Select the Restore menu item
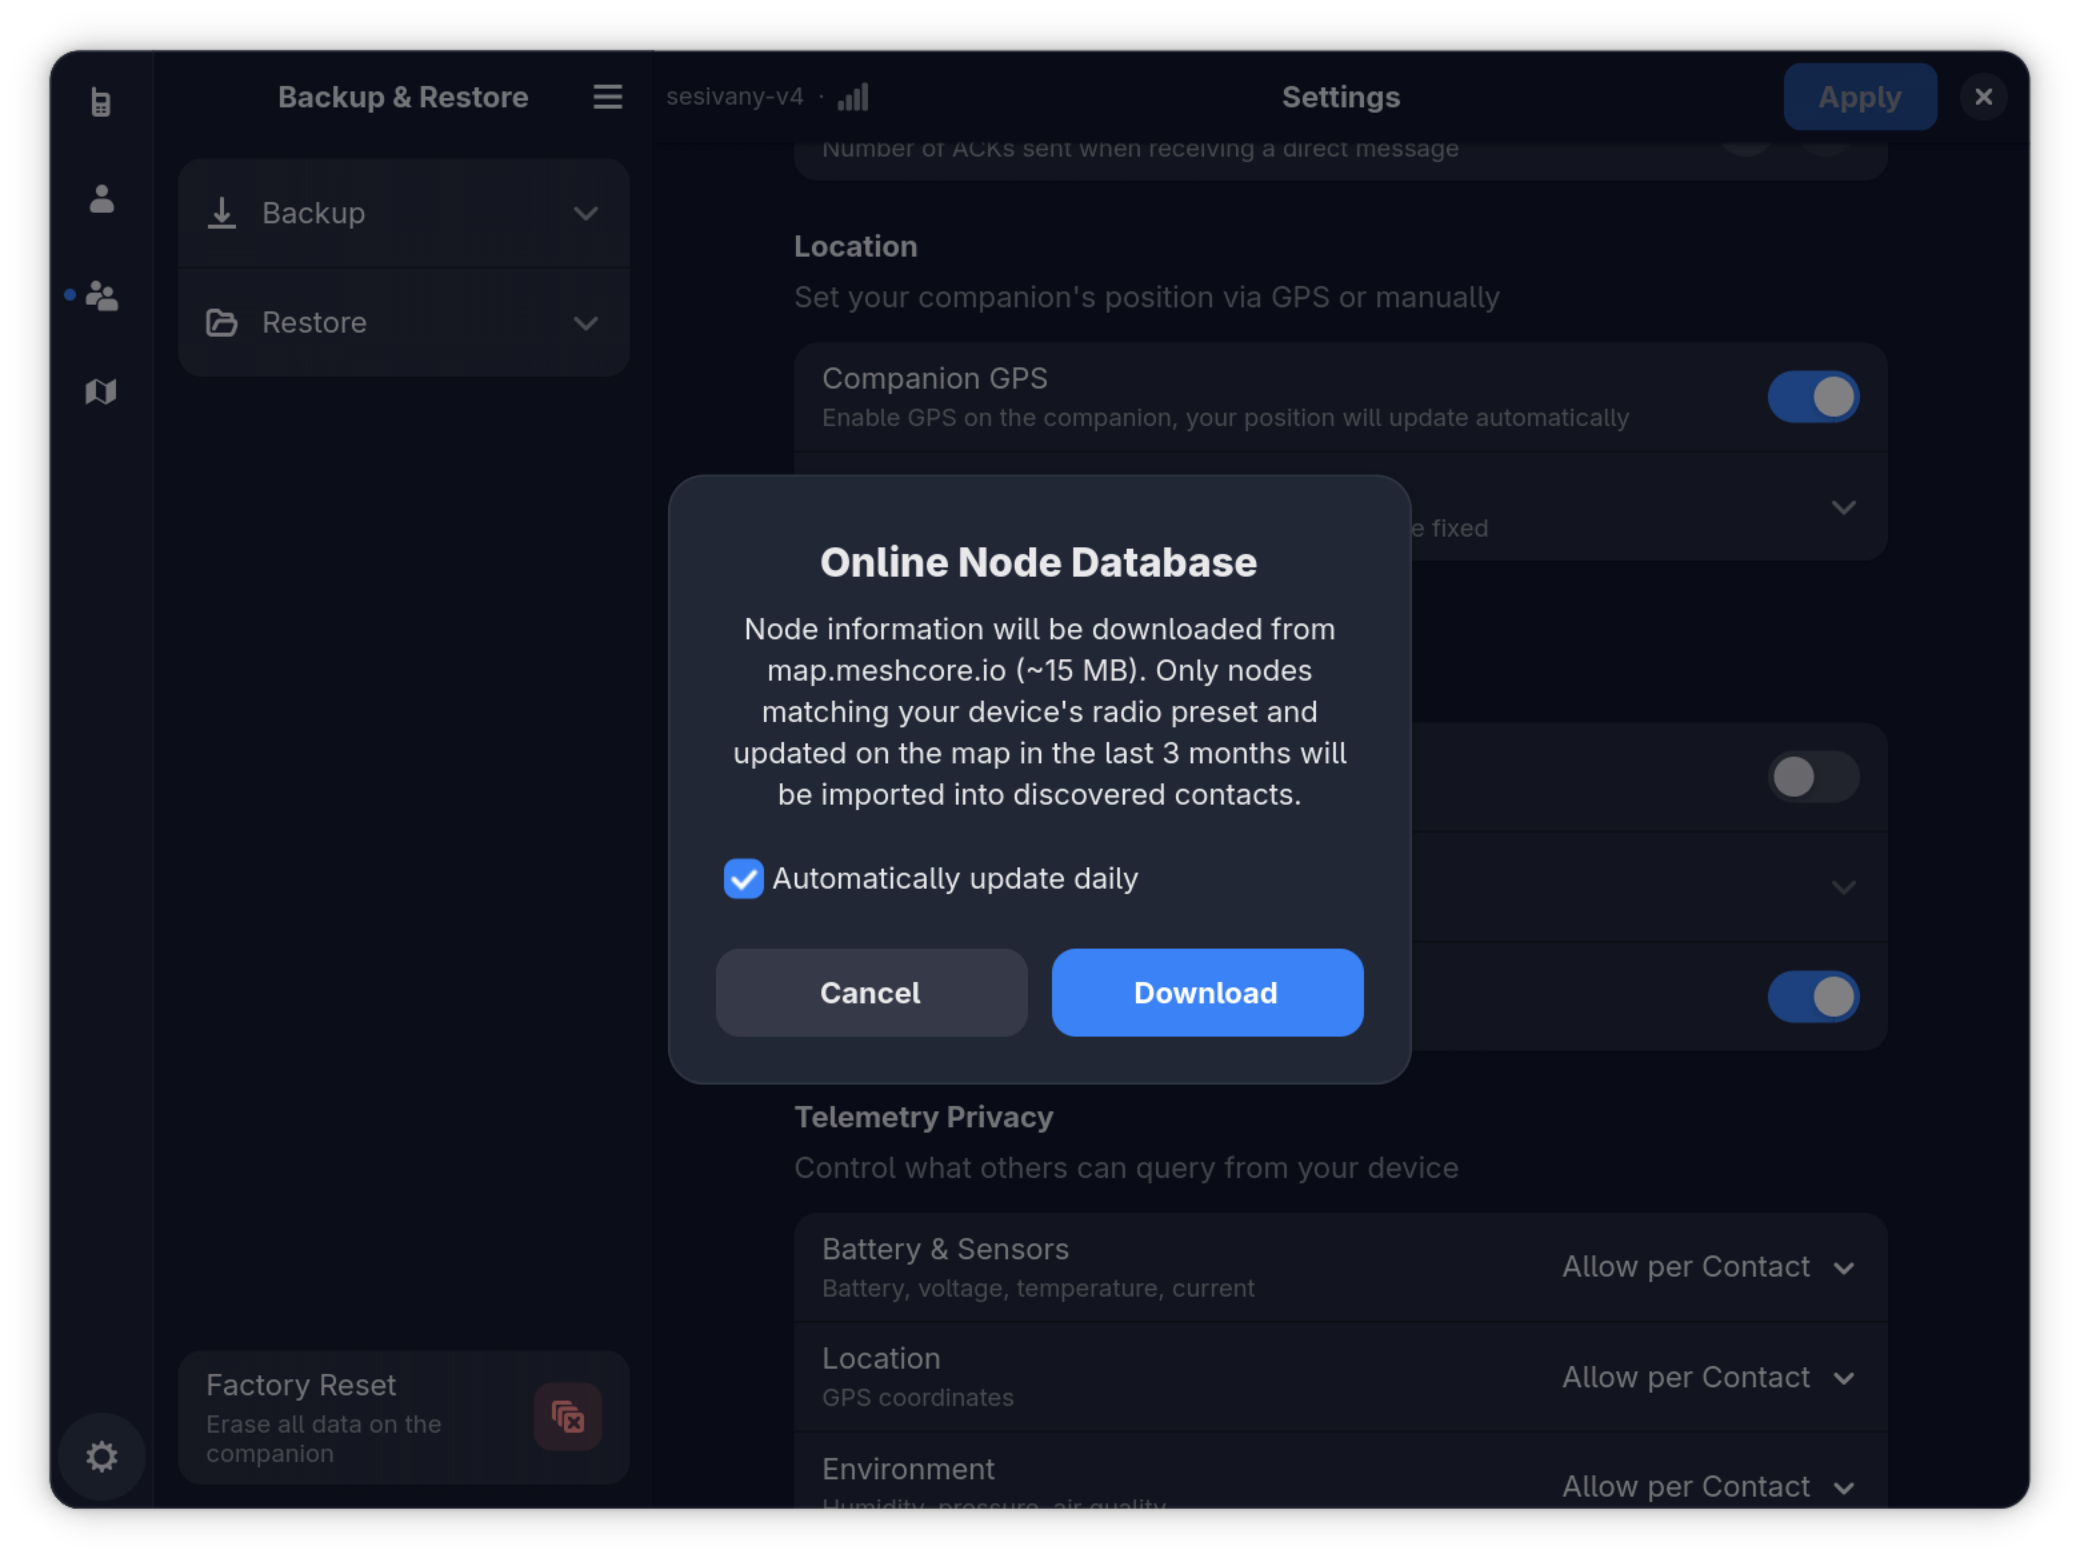Screen dimensions: 2080x1558 pyautogui.click(x=403, y=323)
